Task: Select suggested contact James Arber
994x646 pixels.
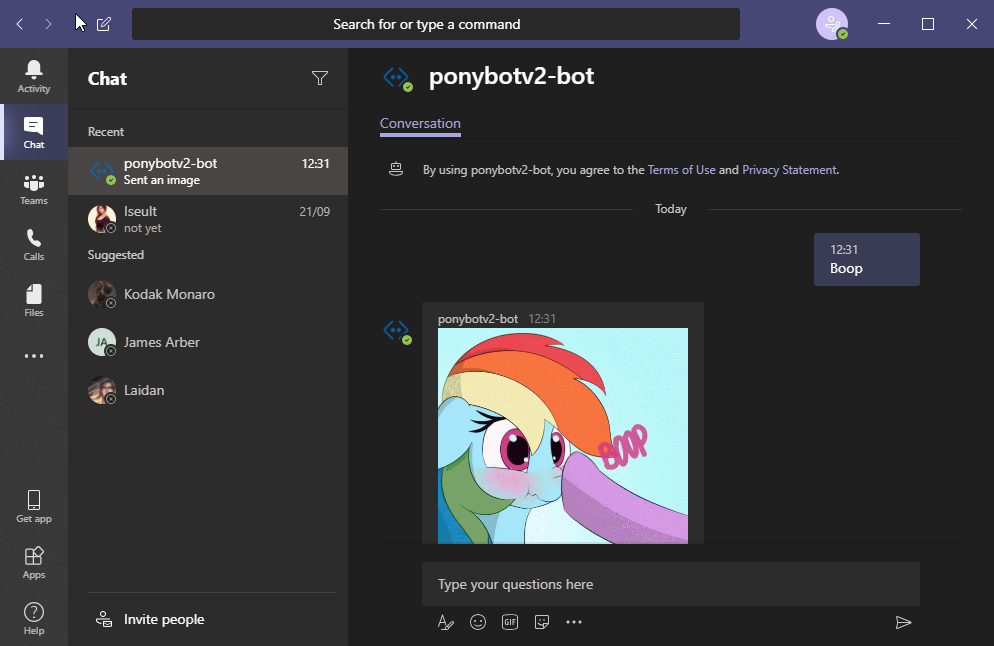Action: [208, 342]
